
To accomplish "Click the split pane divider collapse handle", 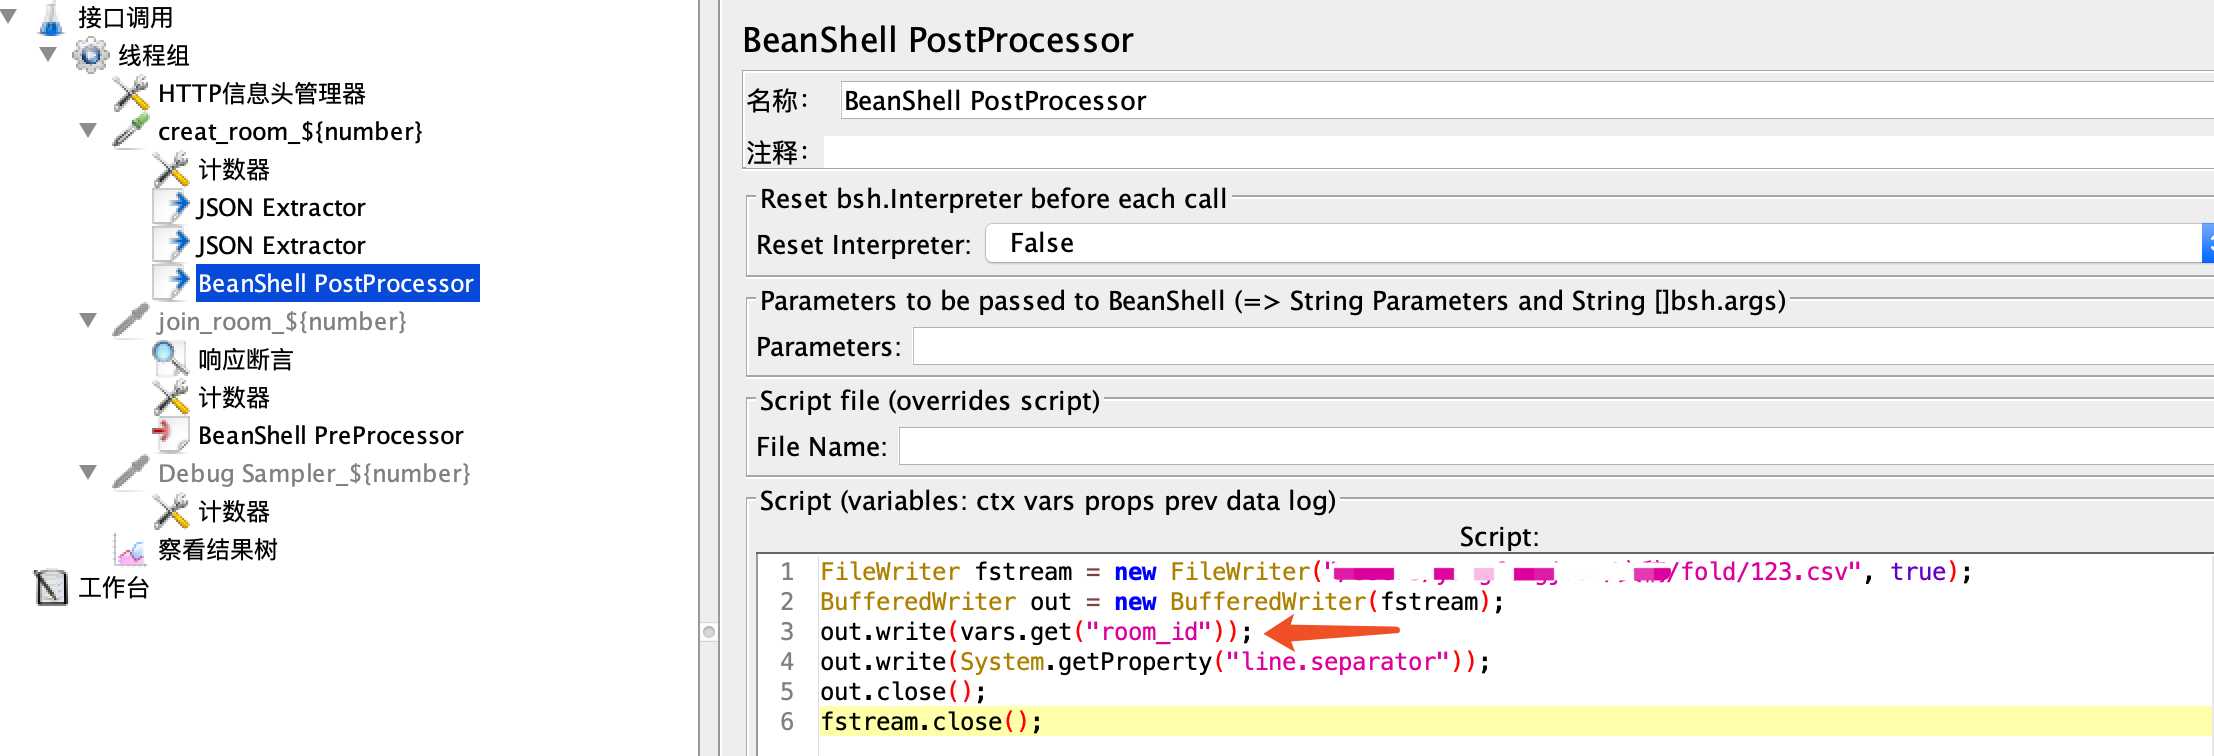I will pyautogui.click(x=709, y=632).
